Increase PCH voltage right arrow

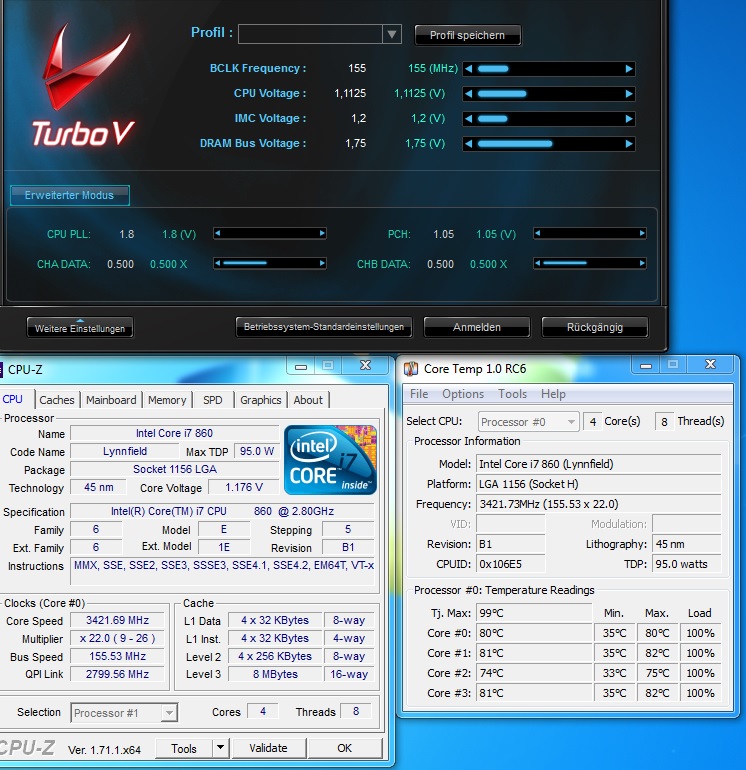[642, 233]
